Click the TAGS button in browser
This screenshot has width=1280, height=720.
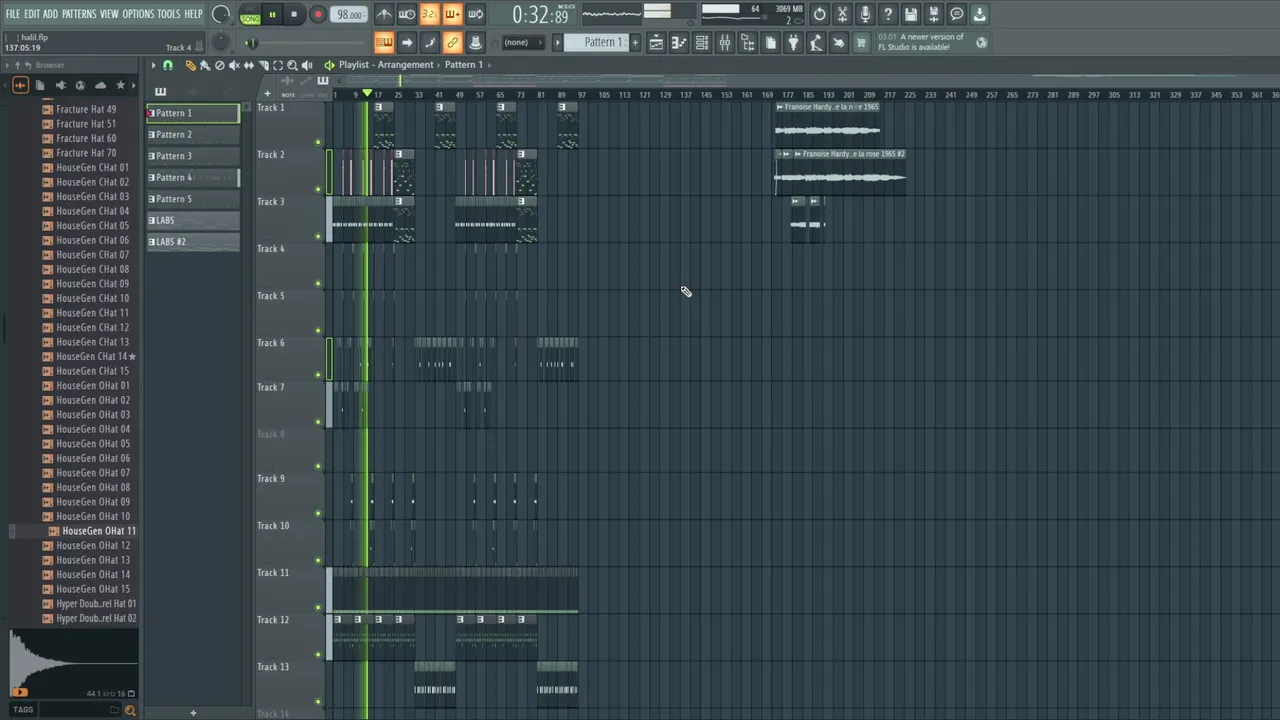(23, 710)
